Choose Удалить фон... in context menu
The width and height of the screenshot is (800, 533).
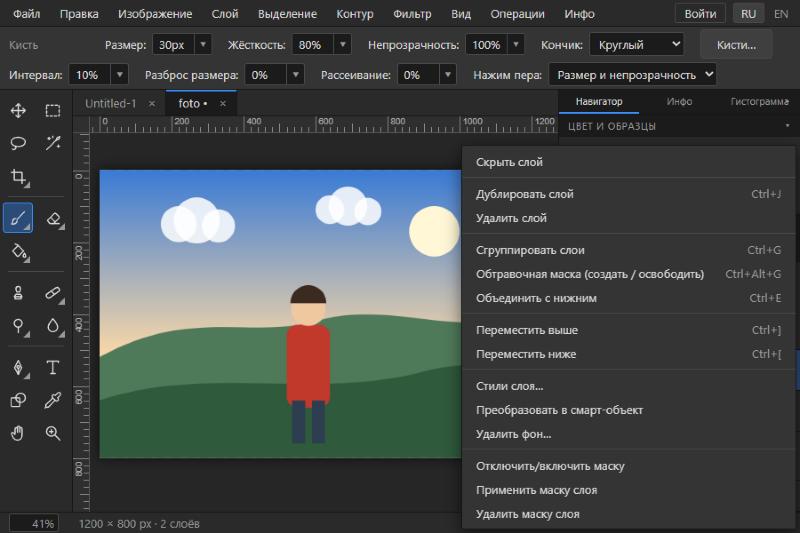click(x=629, y=435)
